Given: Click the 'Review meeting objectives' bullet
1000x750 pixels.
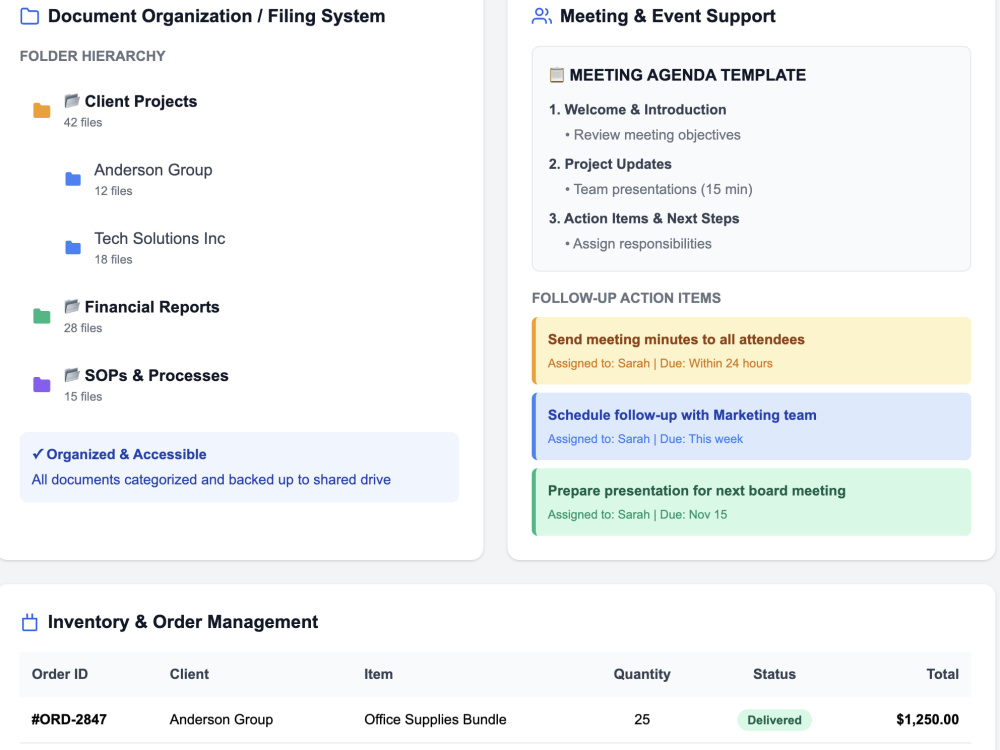Looking at the screenshot, I should (x=652, y=135).
